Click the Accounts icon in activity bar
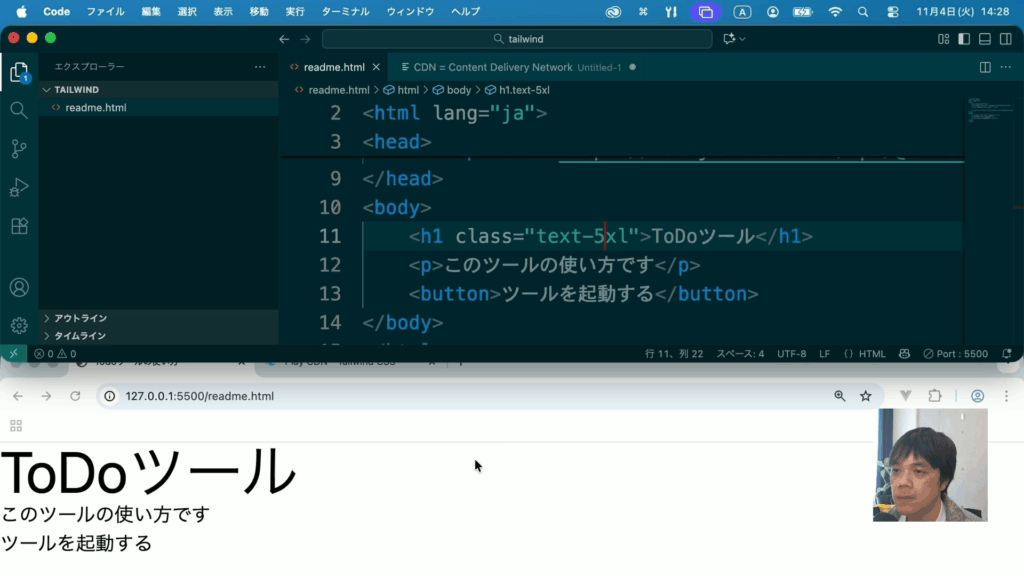 [18, 287]
